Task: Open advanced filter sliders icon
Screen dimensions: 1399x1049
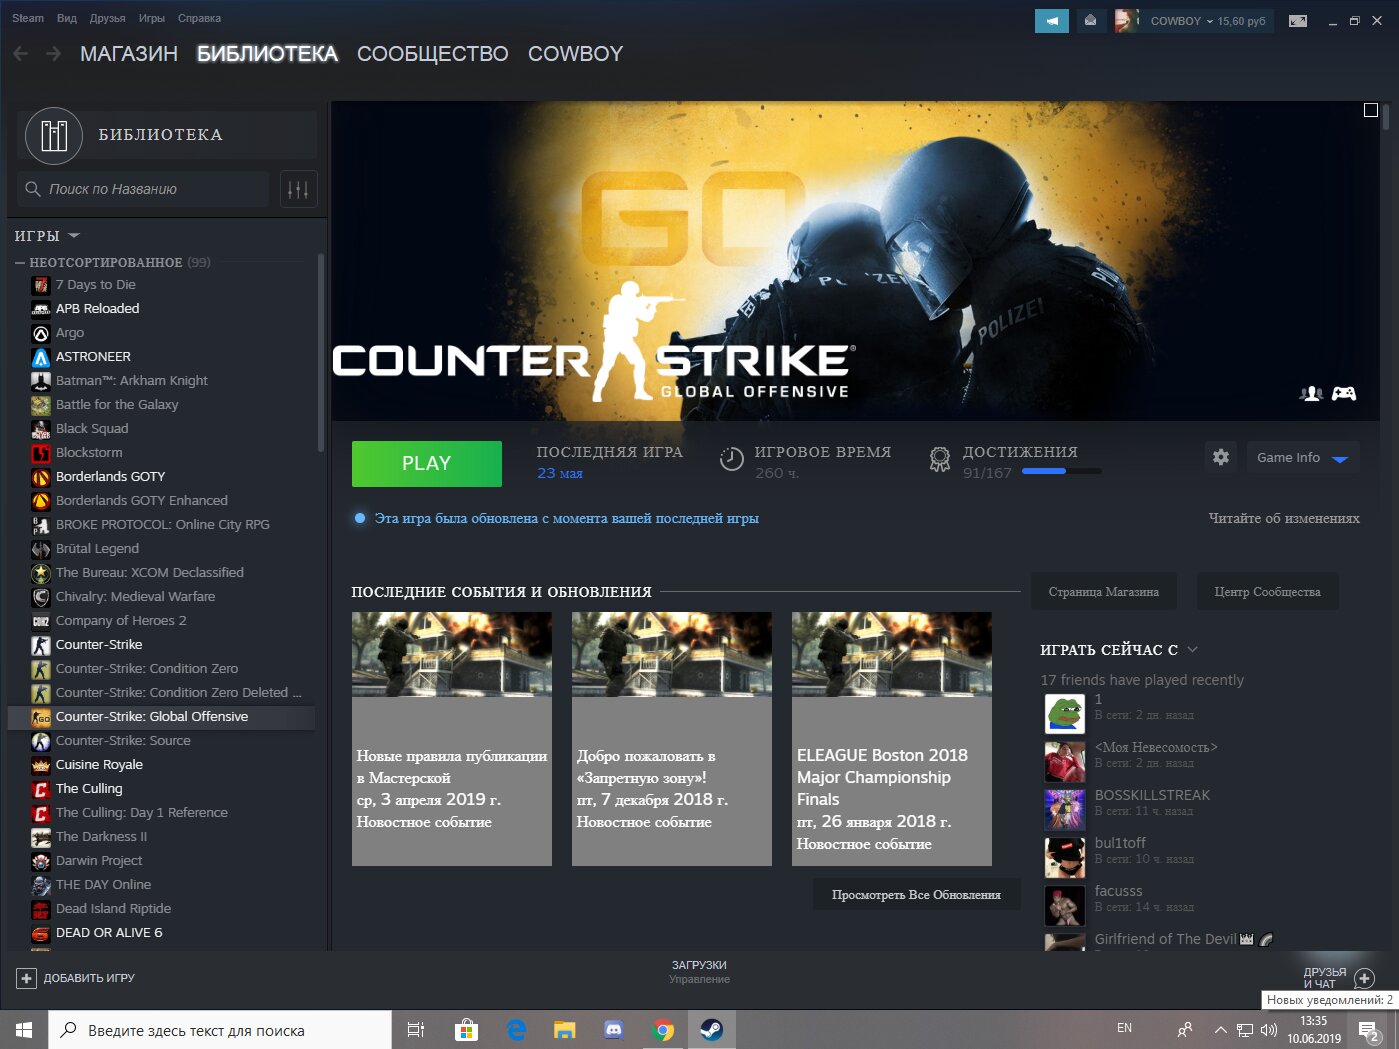Action: coord(298,189)
